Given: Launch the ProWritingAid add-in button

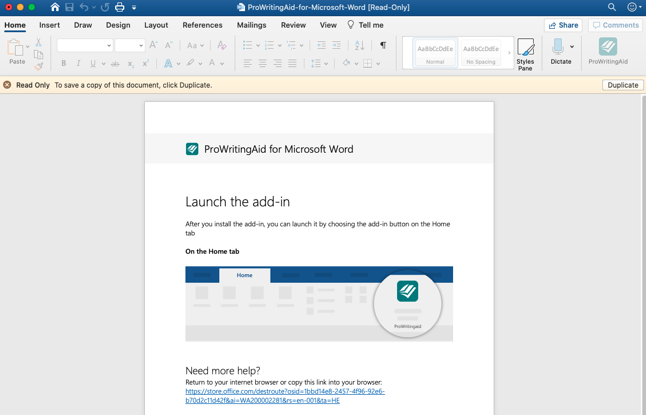Looking at the screenshot, I should point(608,51).
